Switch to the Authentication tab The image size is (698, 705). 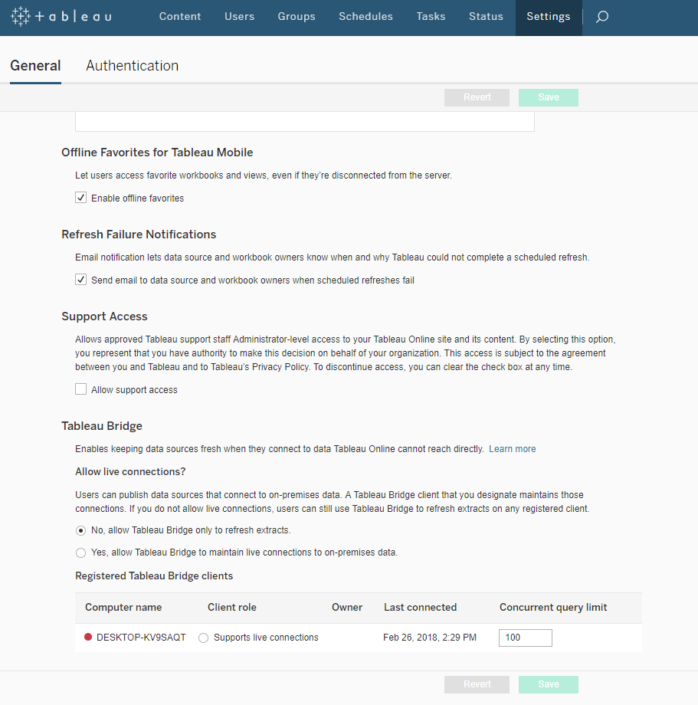[132, 66]
